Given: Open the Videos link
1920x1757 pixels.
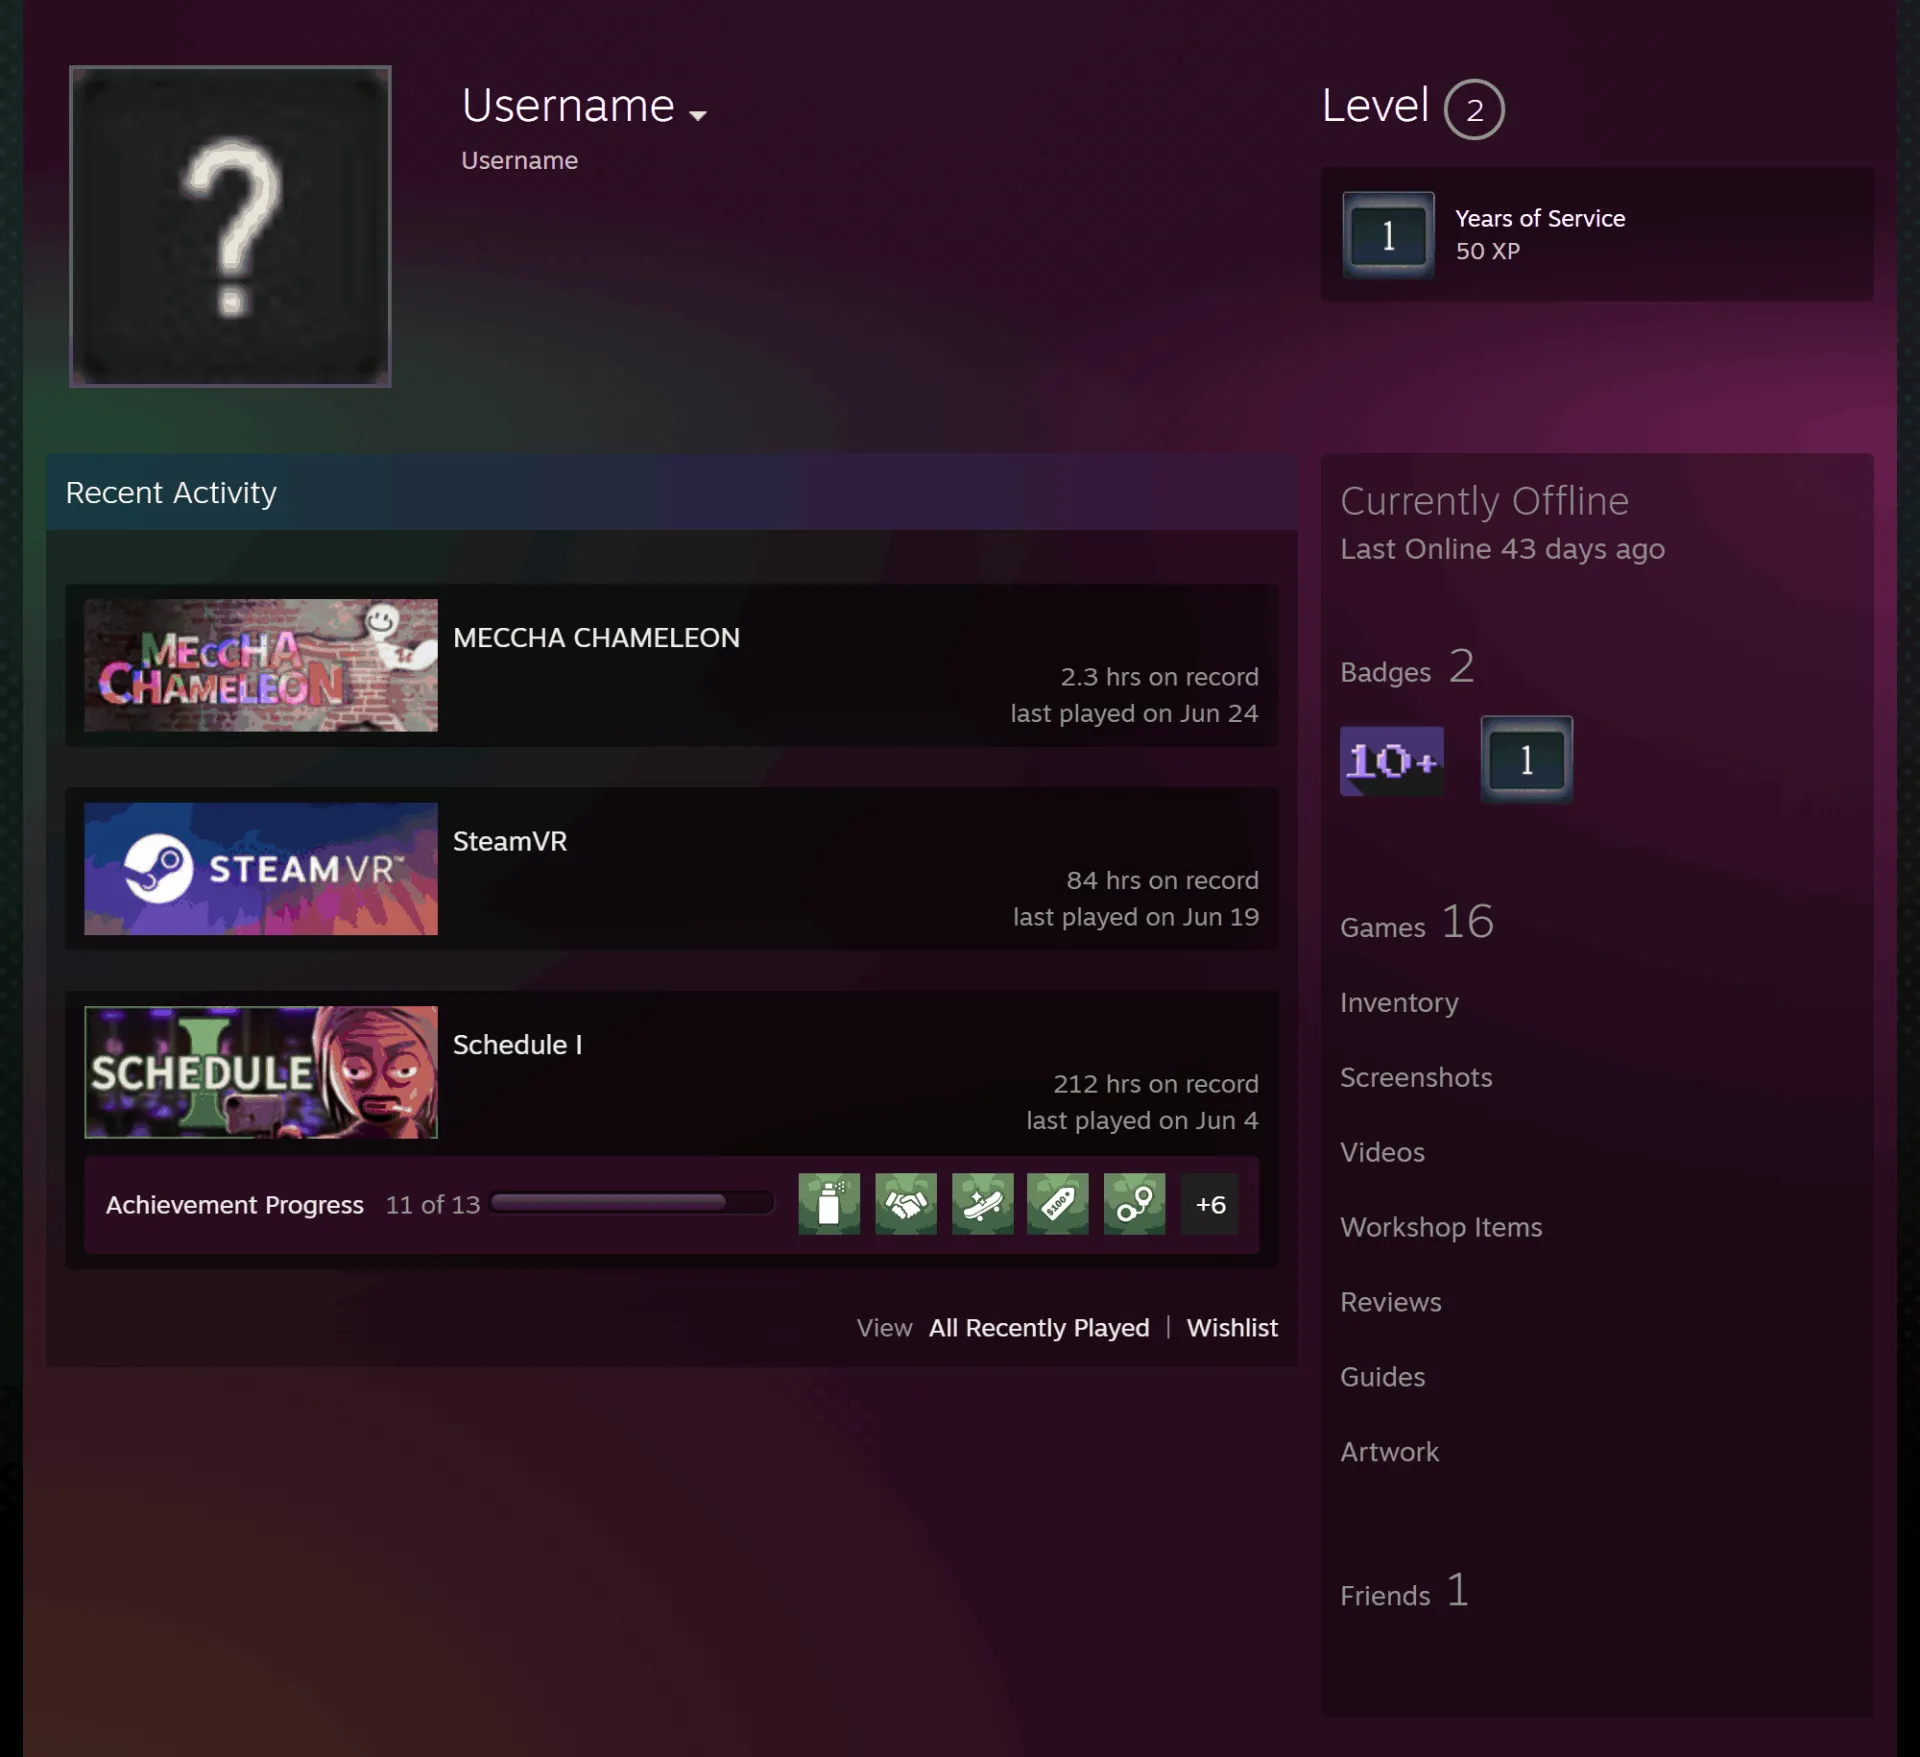Looking at the screenshot, I should [1382, 1152].
